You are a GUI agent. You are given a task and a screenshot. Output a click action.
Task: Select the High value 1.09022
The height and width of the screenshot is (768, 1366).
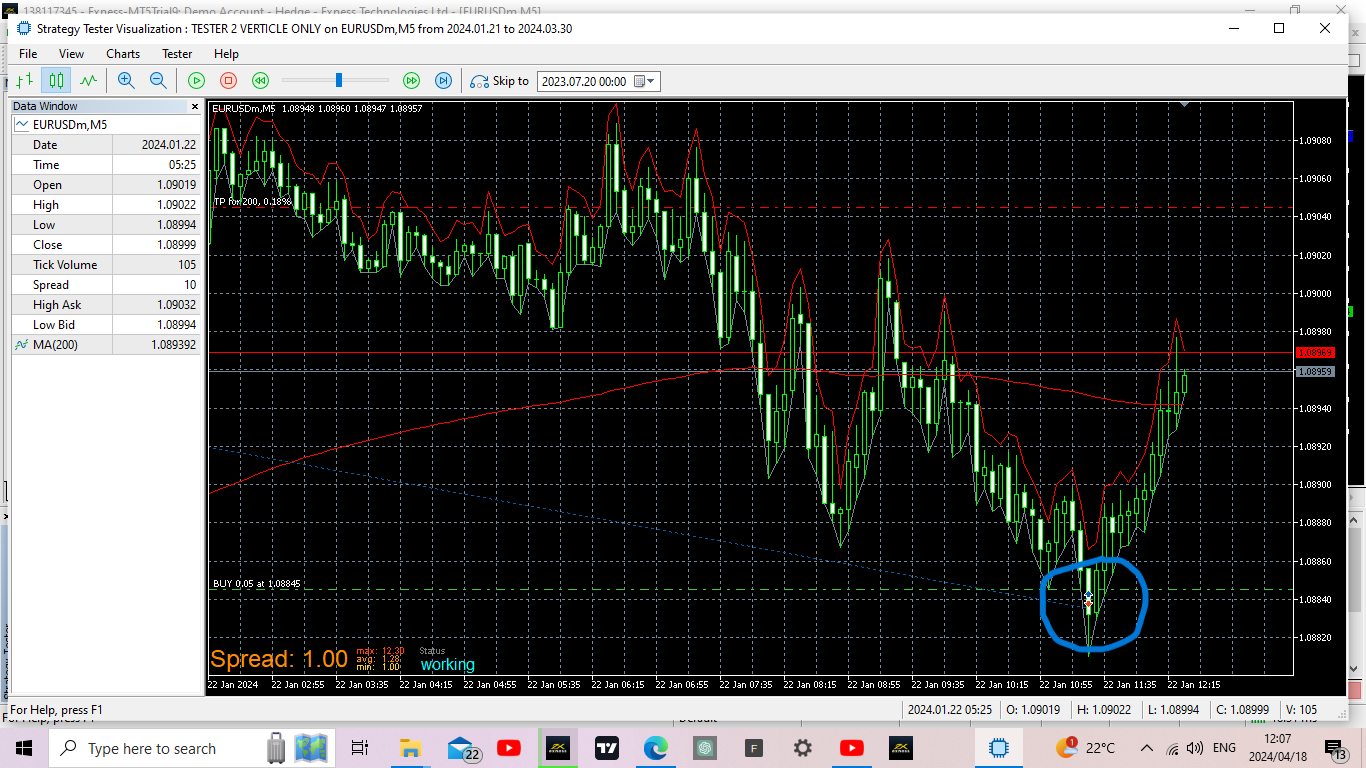pos(179,205)
